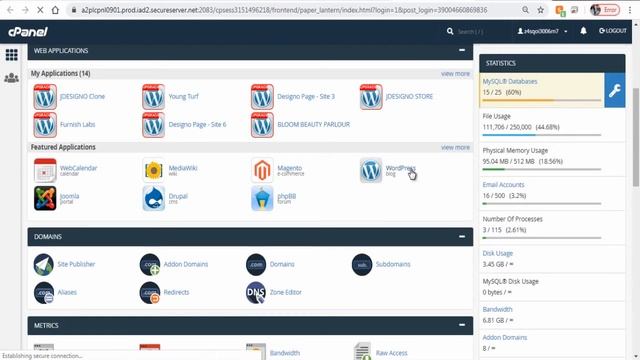Click the Aliases icon
640x360 pixels.
pos(44,293)
